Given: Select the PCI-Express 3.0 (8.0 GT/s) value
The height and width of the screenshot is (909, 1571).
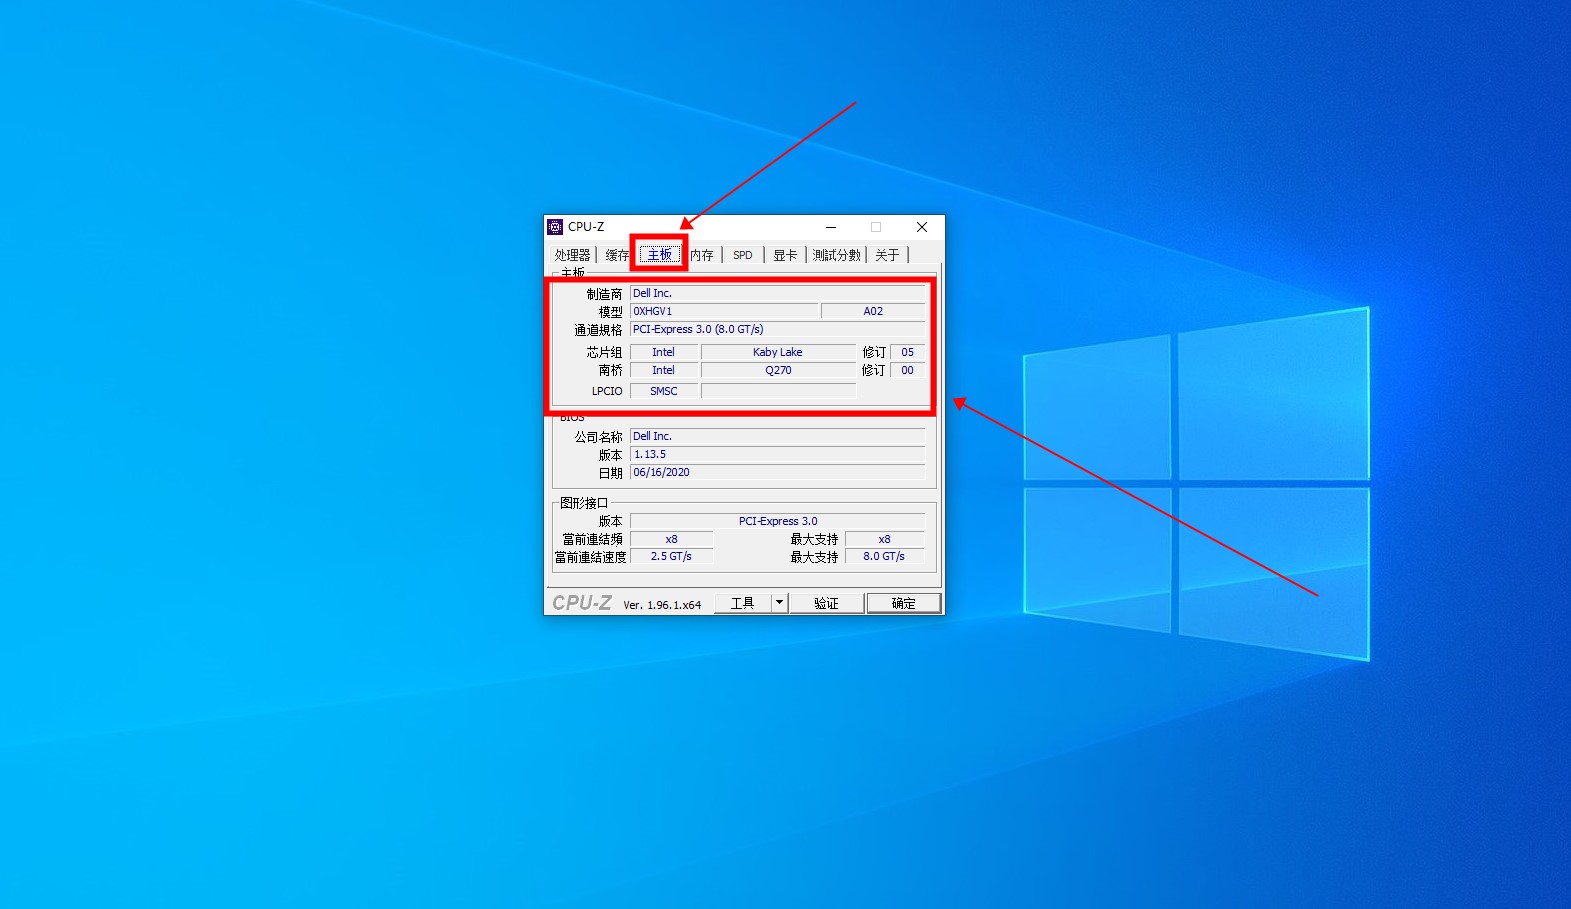Looking at the screenshot, I should point(778,330).
